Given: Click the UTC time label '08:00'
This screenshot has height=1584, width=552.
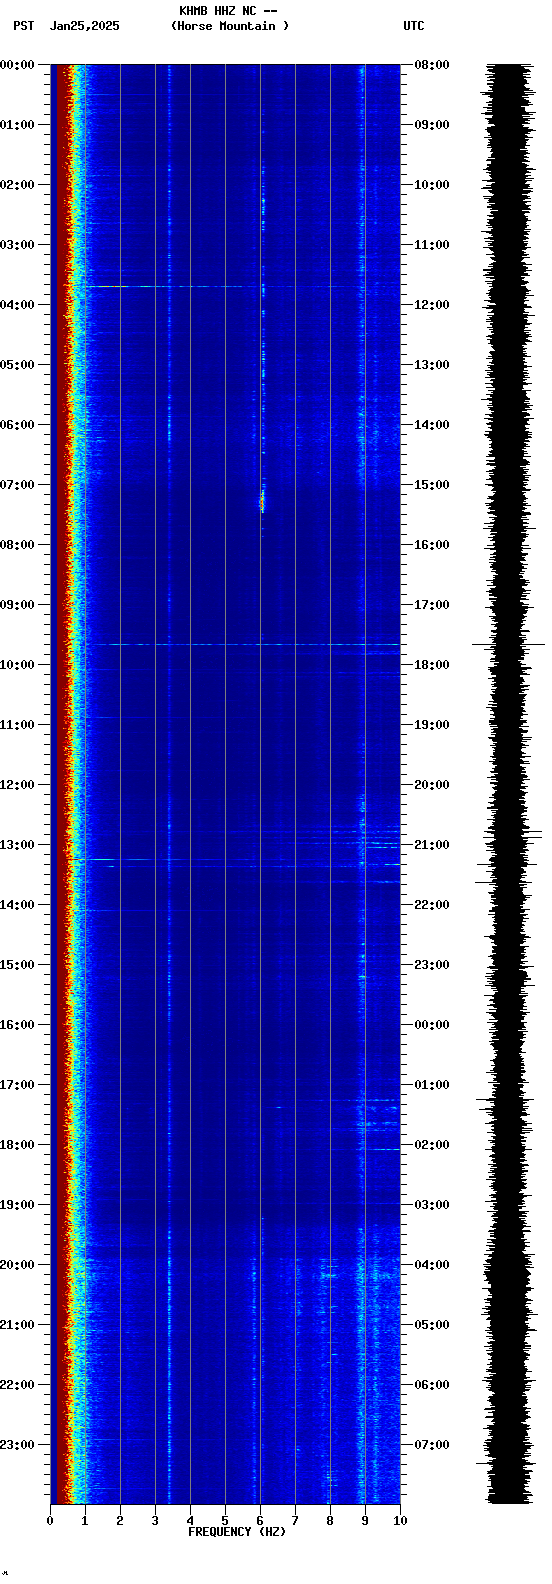Looking at the screenshot, I should tap(432, 65).
